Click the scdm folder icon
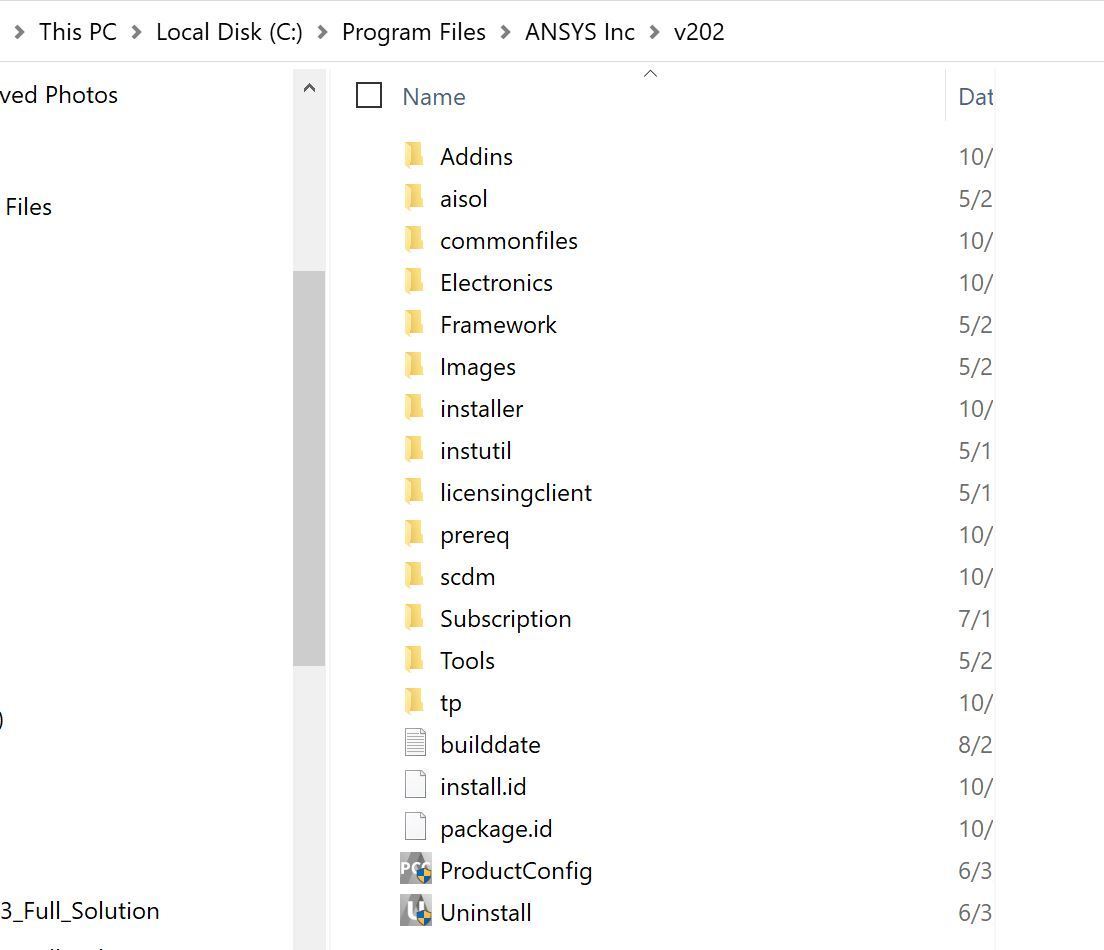 pos(415,576)
